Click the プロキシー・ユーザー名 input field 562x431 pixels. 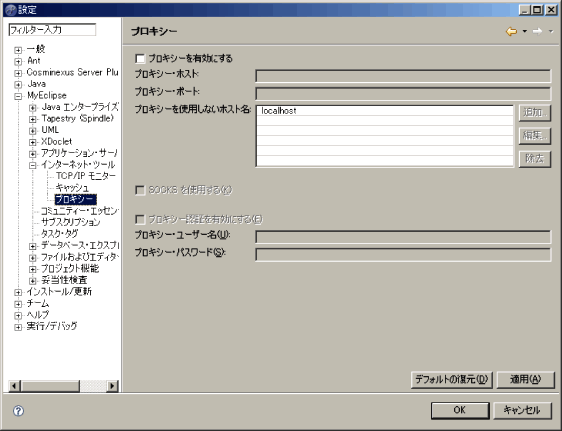click(x=403, y=237)
